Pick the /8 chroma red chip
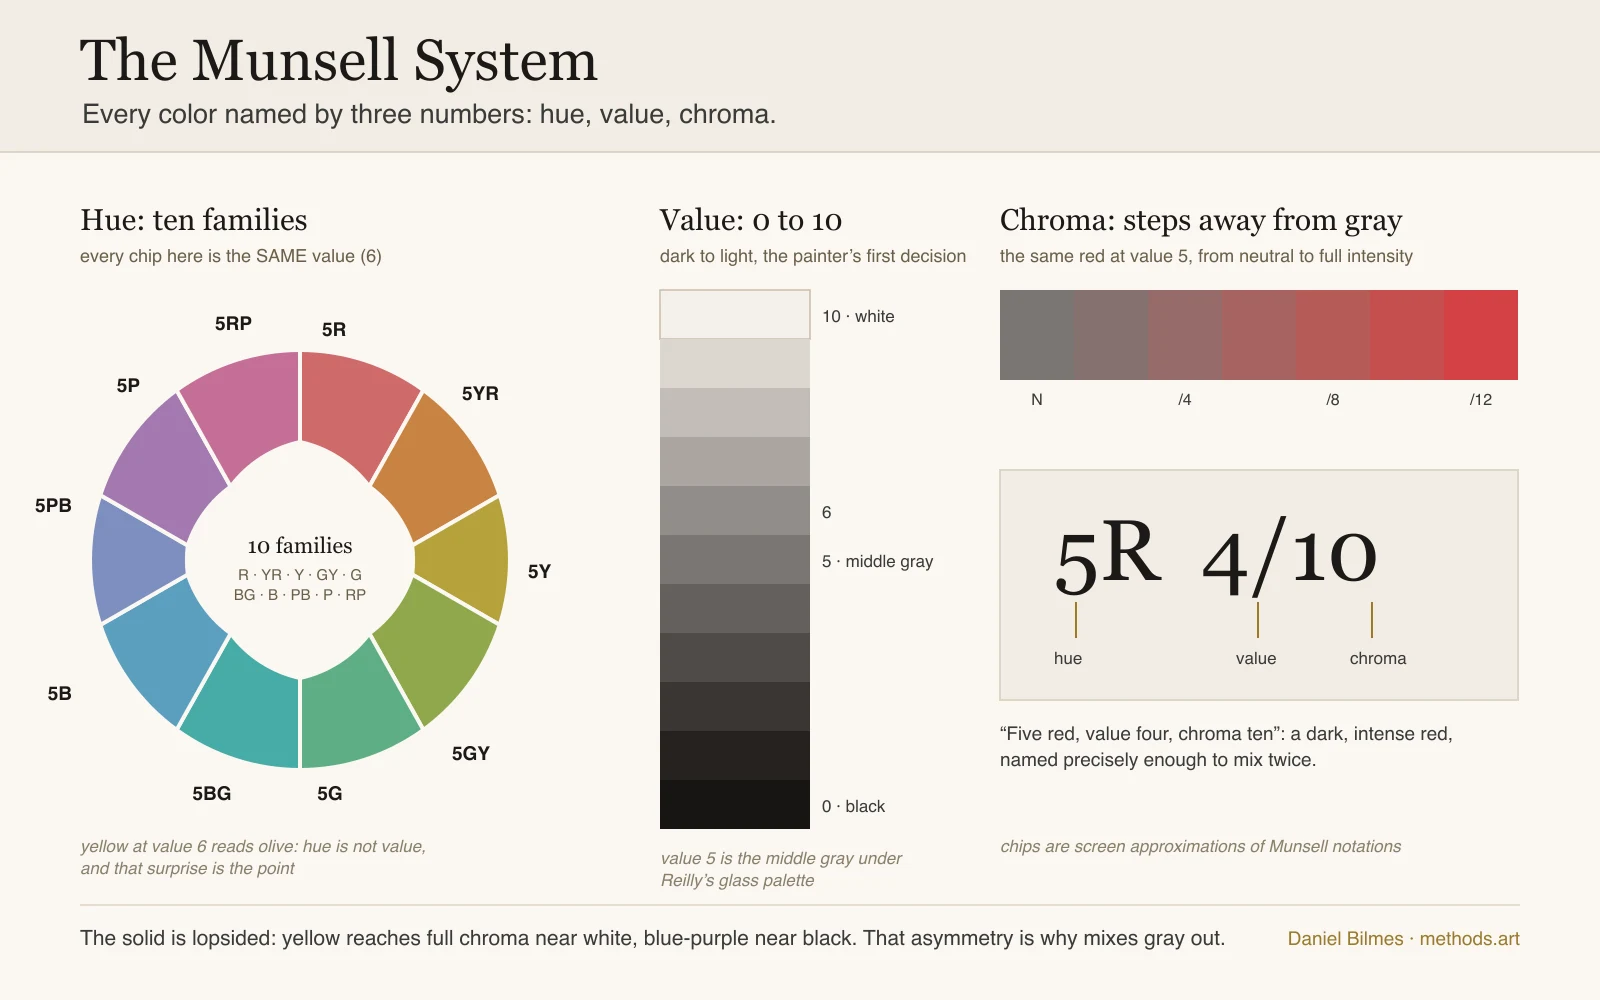Viewport: 1600px width, 1000px height. pos(1333,335)
